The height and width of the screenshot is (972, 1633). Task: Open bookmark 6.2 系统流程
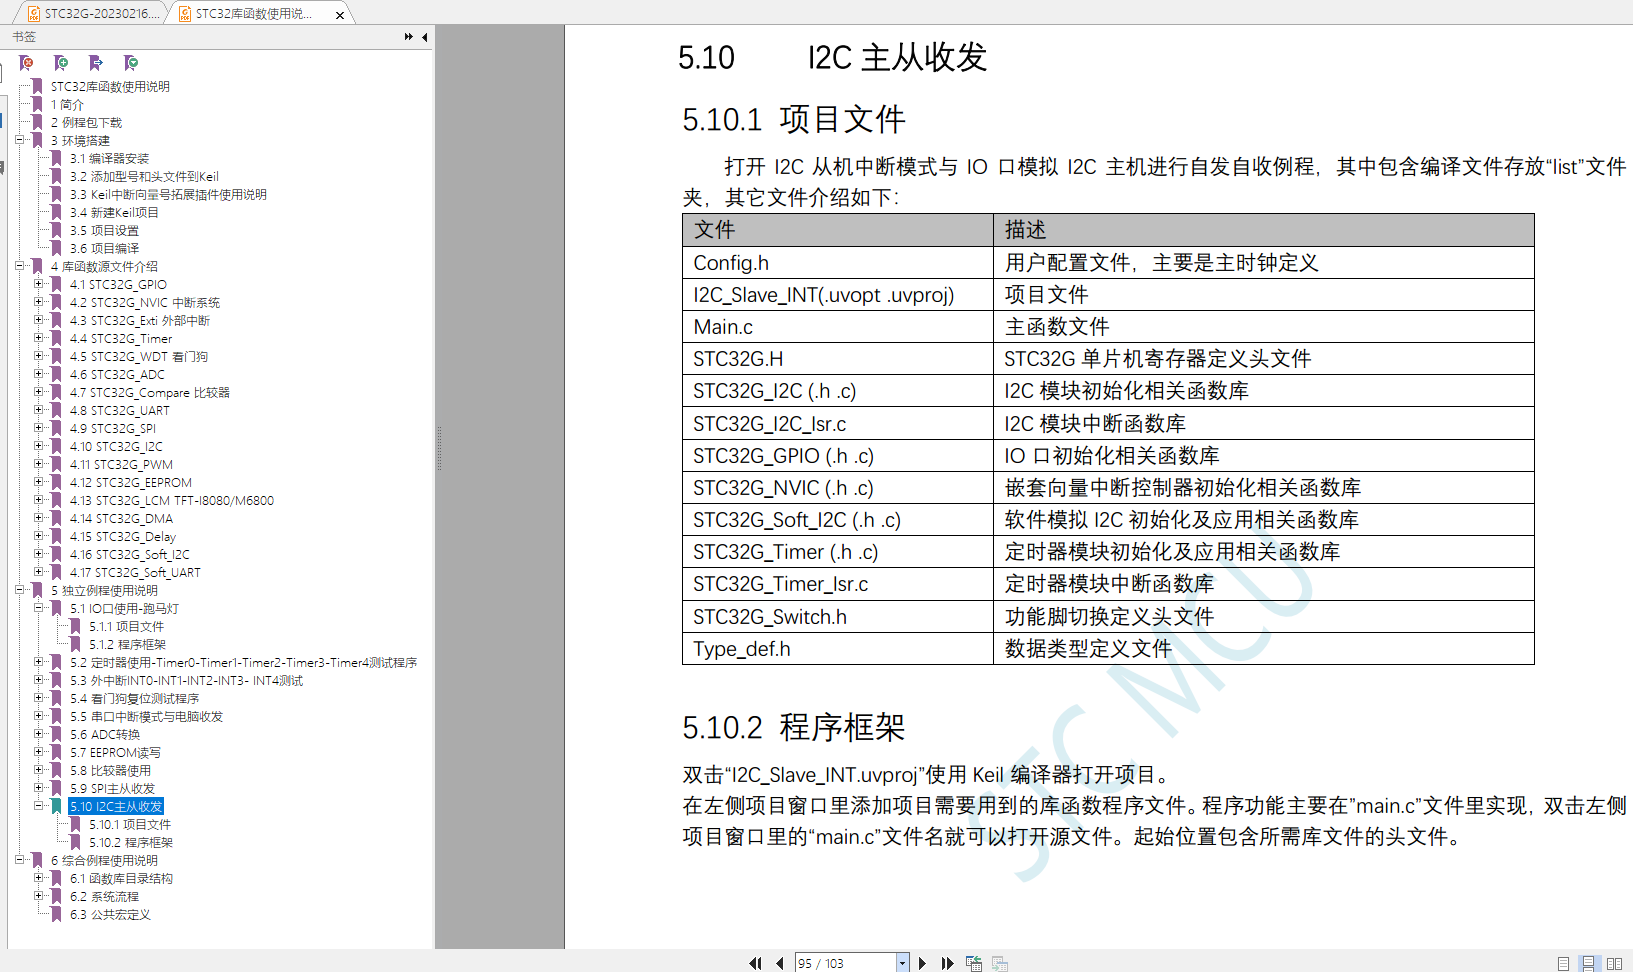[x=104, y=897]
